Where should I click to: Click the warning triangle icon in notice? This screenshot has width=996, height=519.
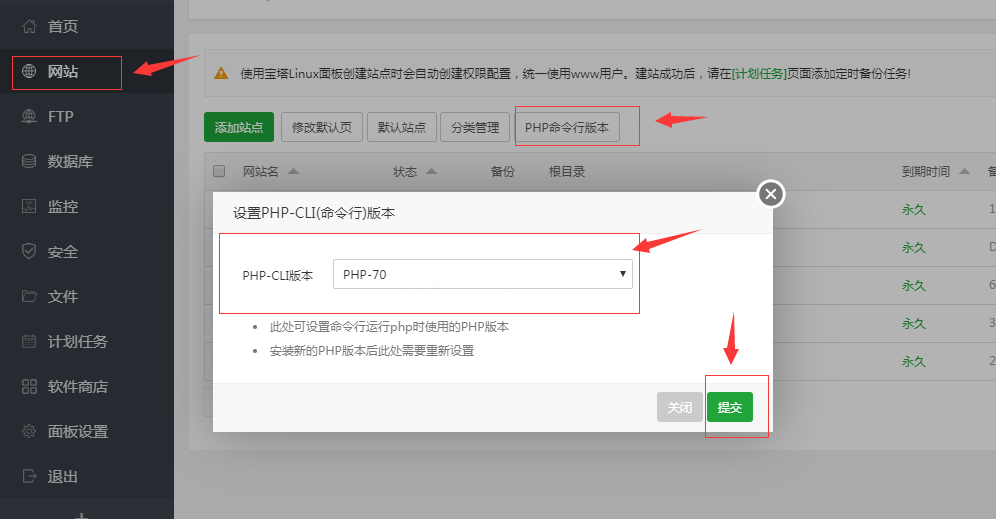tap(221, 74)
